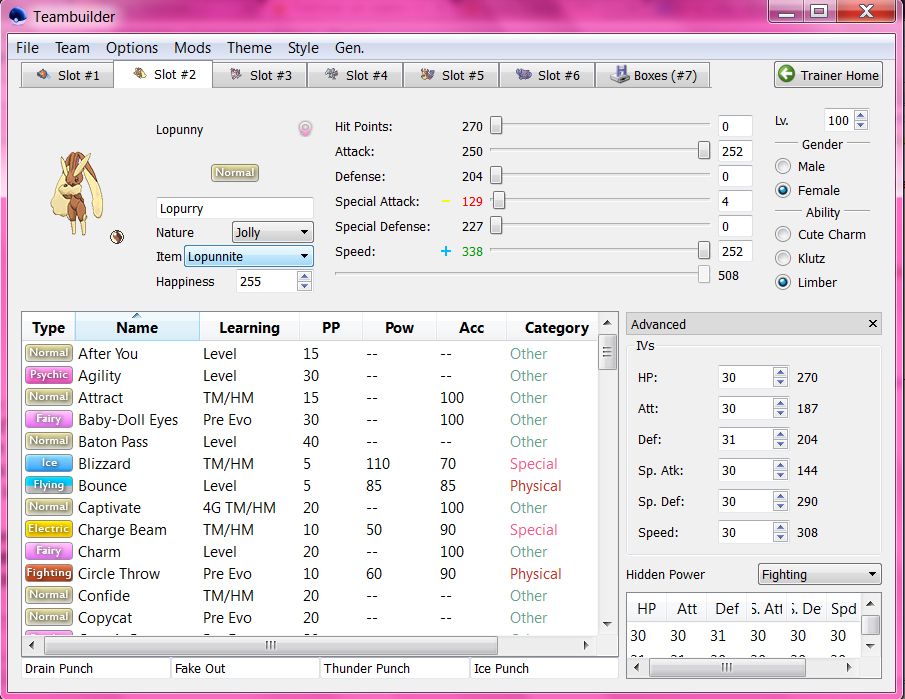Click the Lopunnite item icon near sprite

click(117, 237)
